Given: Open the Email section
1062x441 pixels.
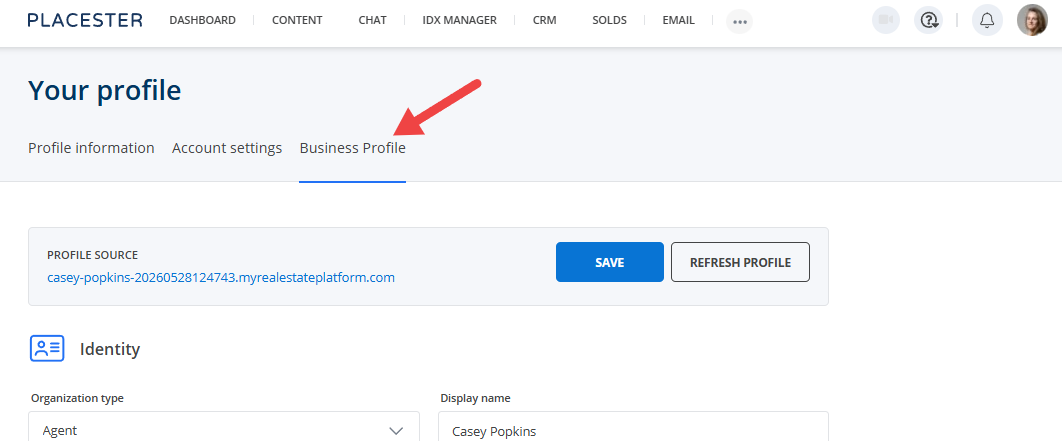Looking at the screenshot, I should coord(679,20).
